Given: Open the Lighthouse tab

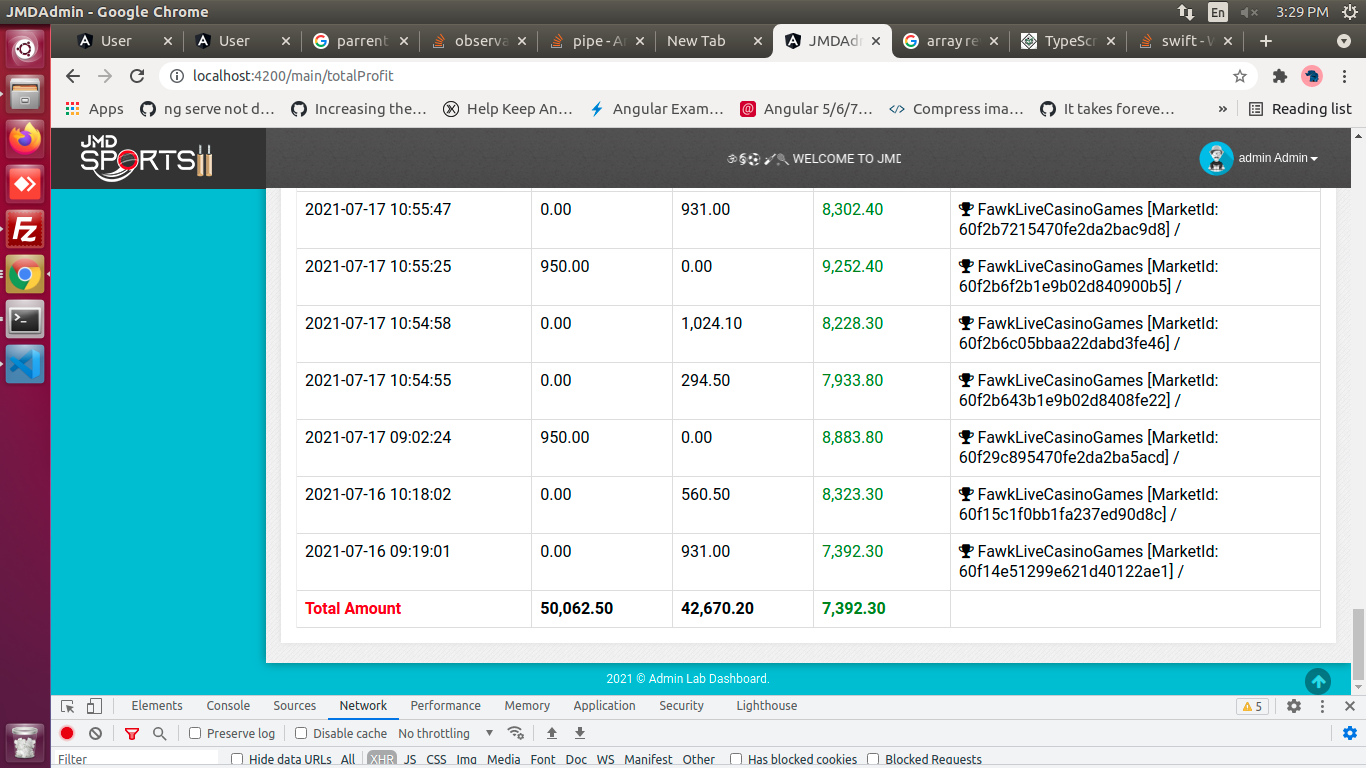Looking at the screenshot, I should click(x=766, y=706).
